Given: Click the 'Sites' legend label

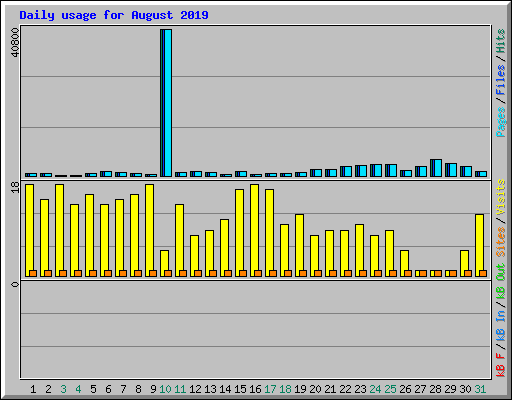Looking at the screenshot, I should (501, 242).
